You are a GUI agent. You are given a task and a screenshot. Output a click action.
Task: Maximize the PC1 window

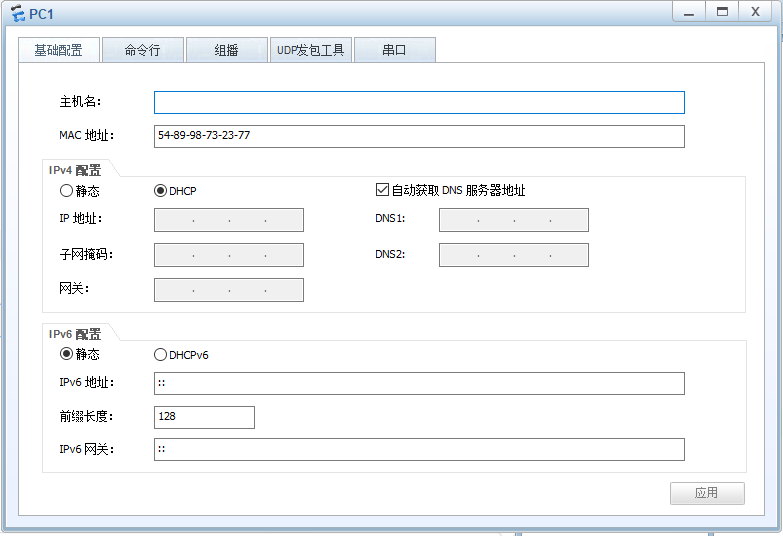(x=722, y=11)
